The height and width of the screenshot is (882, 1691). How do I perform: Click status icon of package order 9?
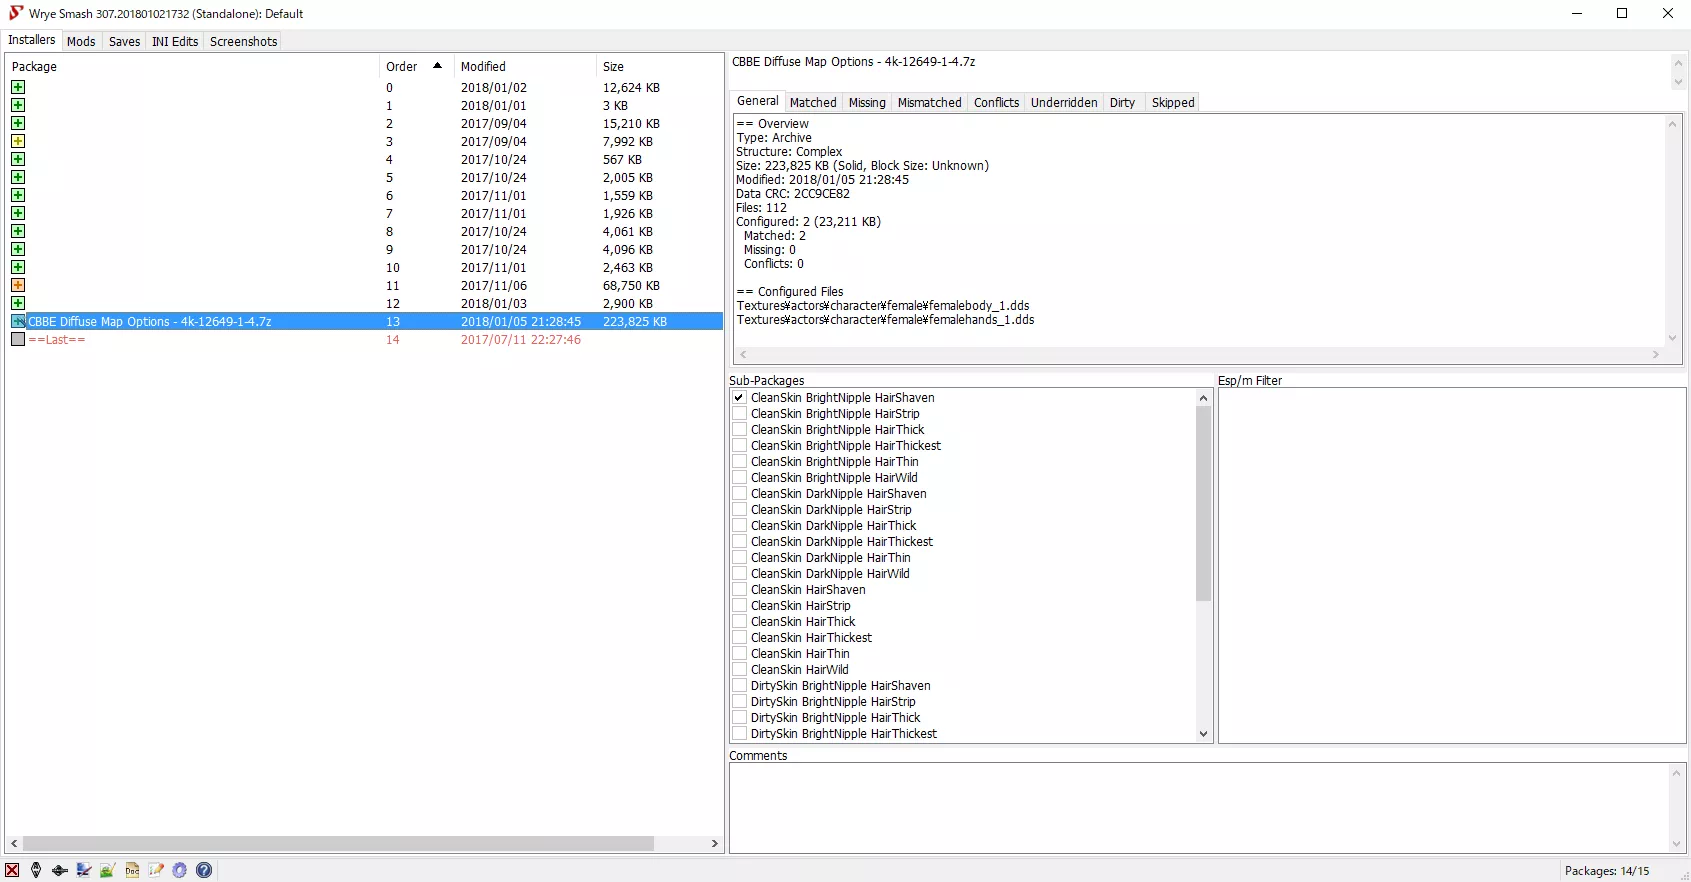click(x=18, y=249)
